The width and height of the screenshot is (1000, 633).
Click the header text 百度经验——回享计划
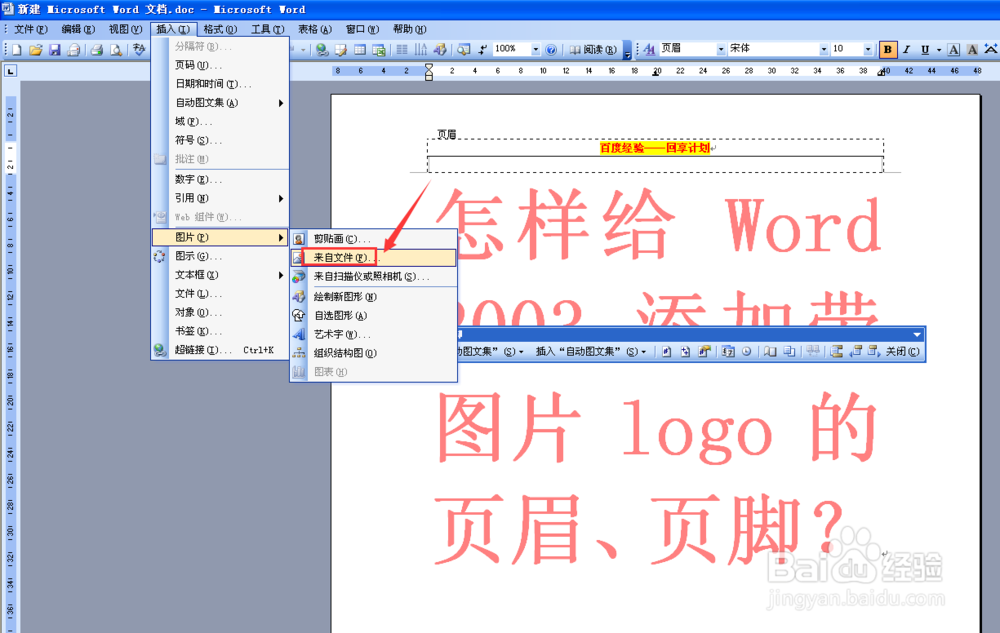(655, 146)
